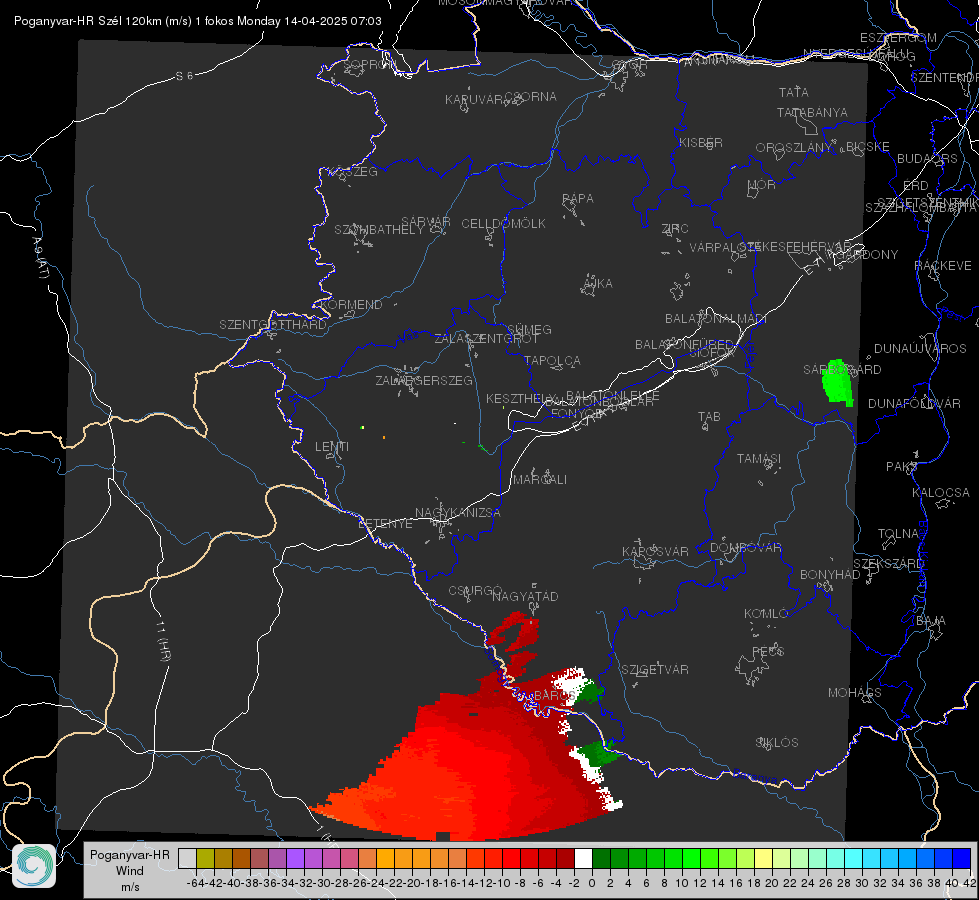This screenshot has width=979, height=900.
Task: Click the TOLNA label
Action: pyautogui.click(x=898, y=534)
